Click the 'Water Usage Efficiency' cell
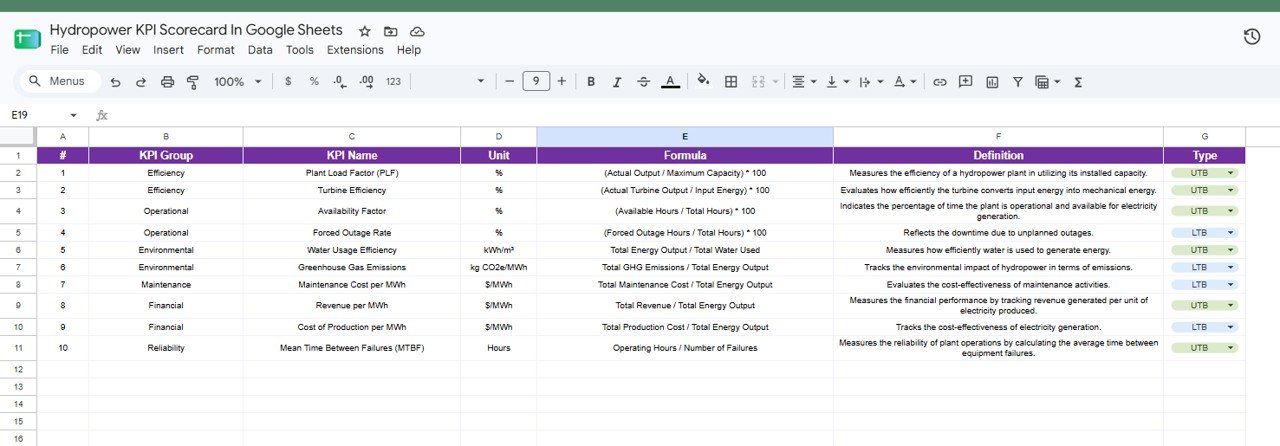 (351, 250)
